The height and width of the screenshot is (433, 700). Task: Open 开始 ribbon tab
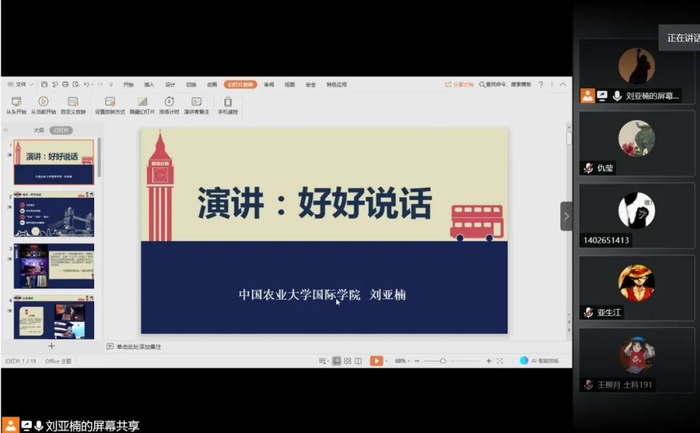point(129,84)
